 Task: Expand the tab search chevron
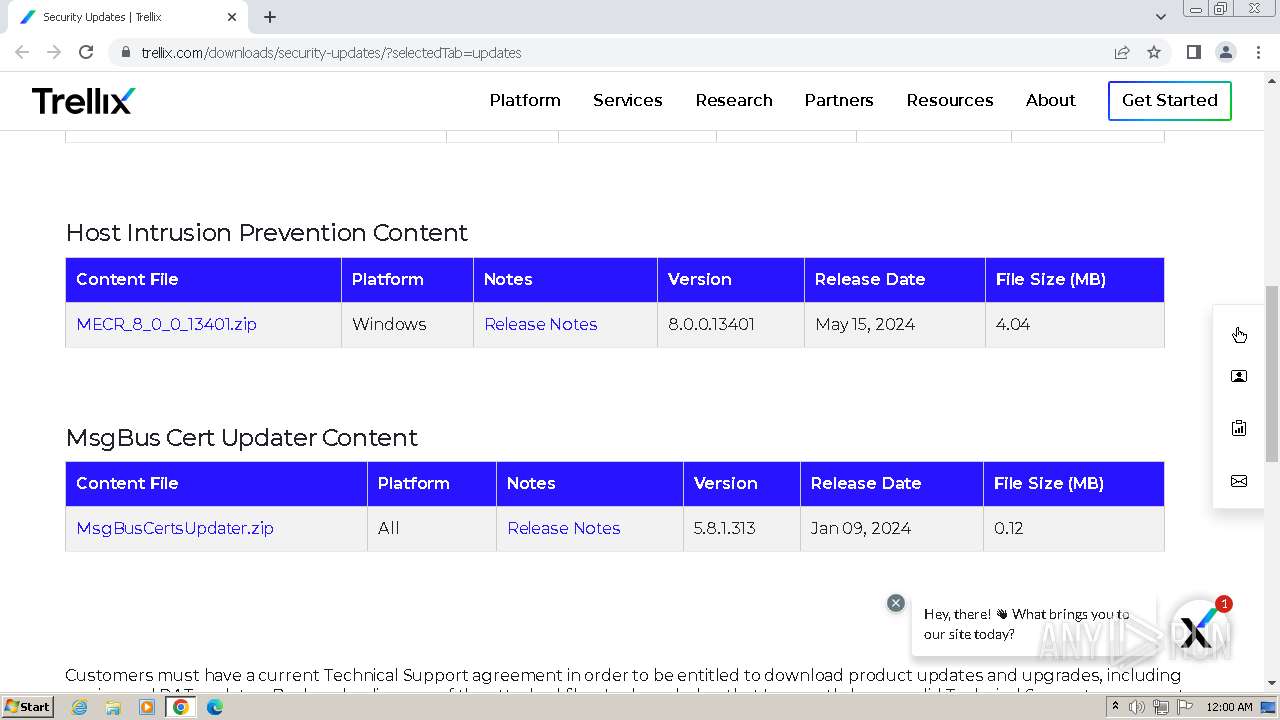(1161, 17)
